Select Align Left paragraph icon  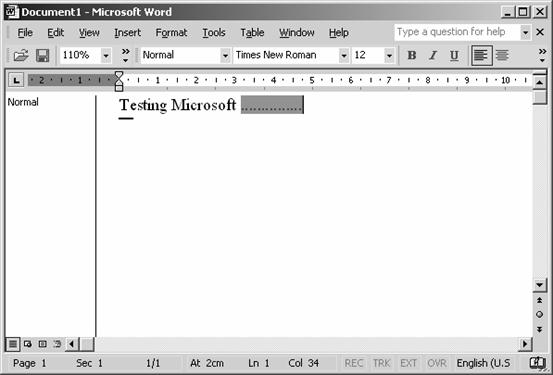481,55
